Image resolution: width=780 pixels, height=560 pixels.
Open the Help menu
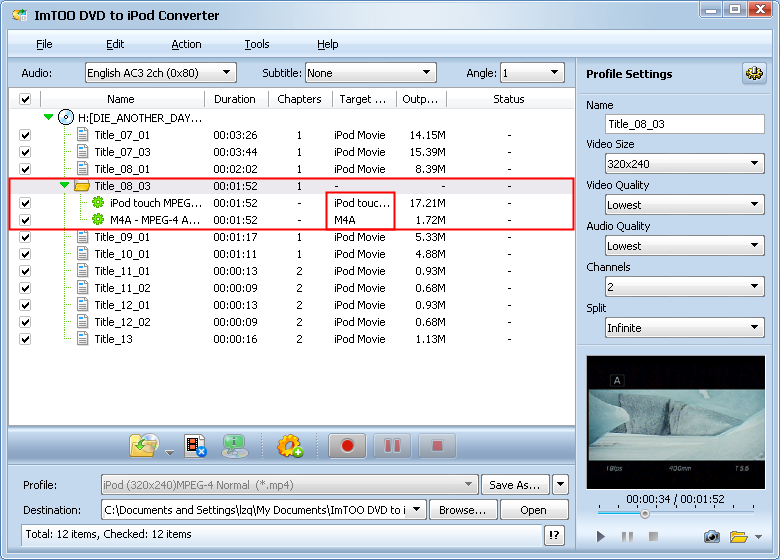click(327, 44)
